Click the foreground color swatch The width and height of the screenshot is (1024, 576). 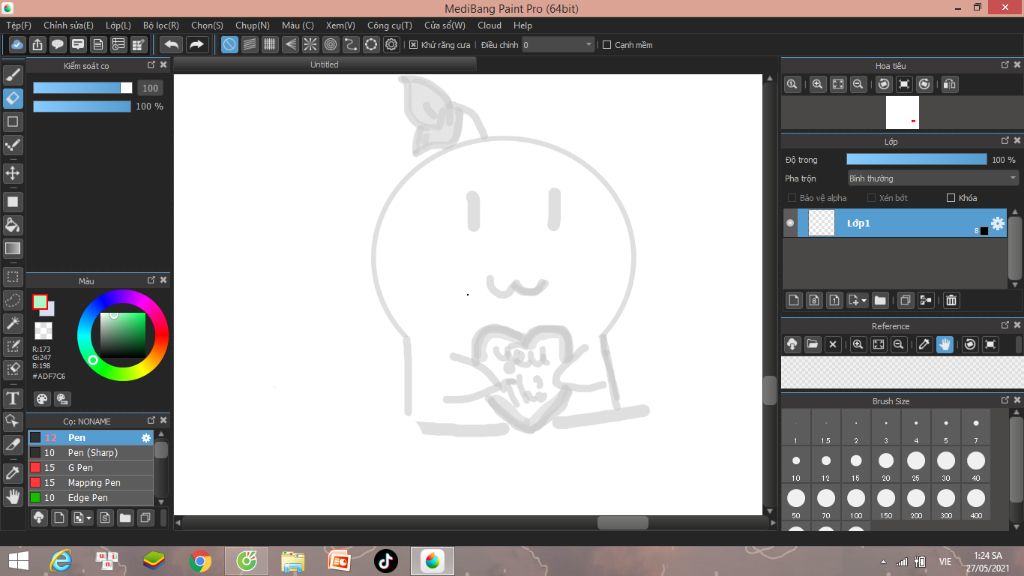pos(40,302)
